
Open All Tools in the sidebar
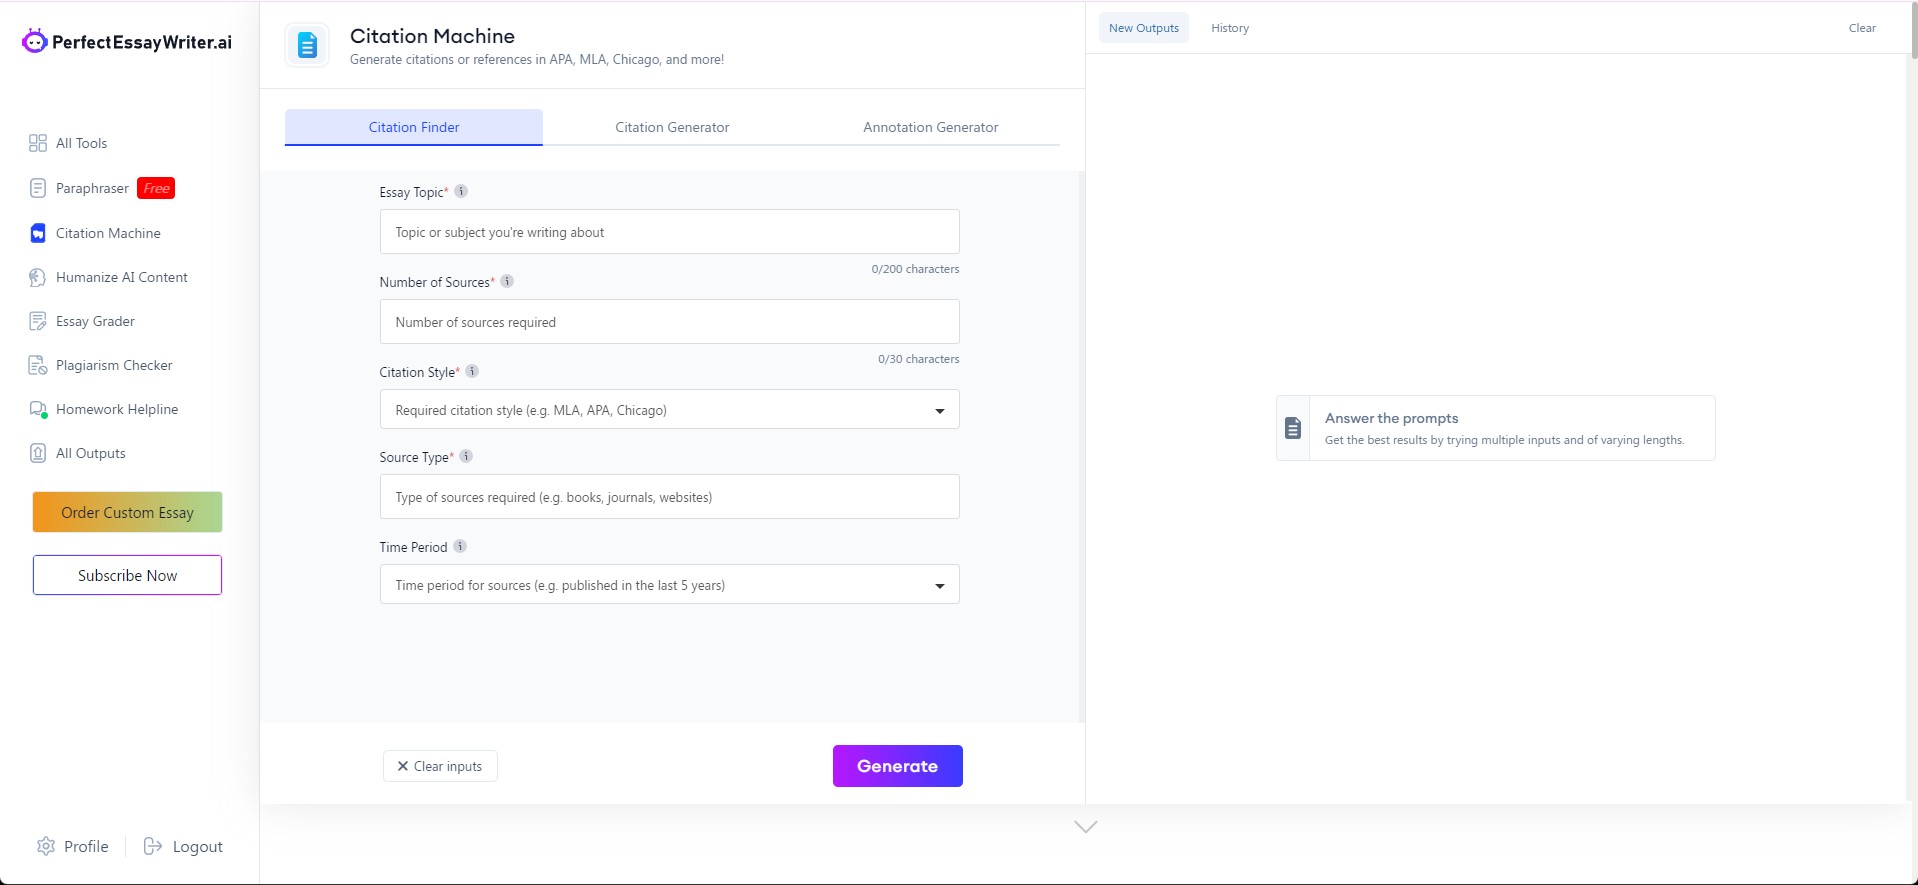tap(81, 143)
